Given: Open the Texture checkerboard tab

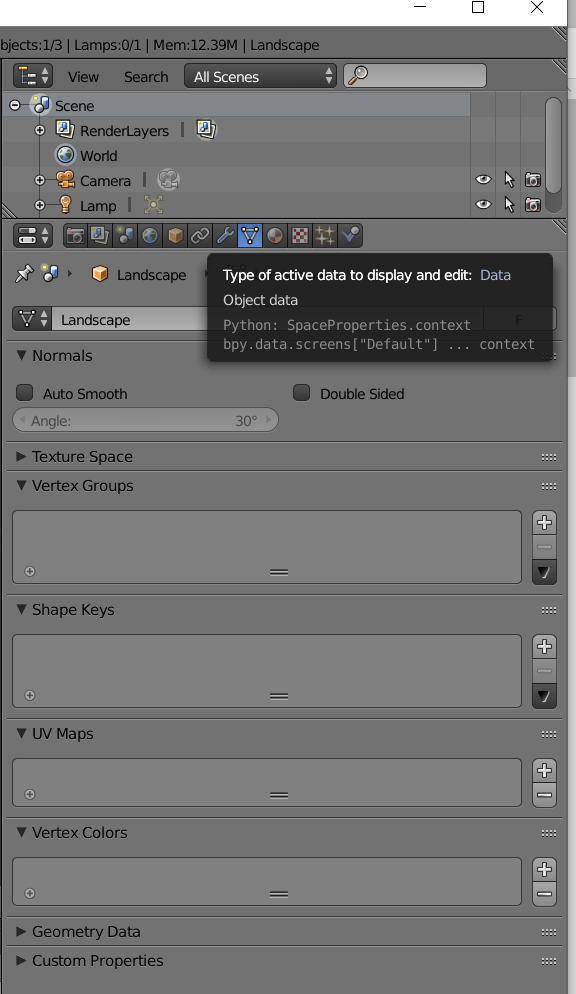Looking at the screenshot, I should click(x=300, y=236).
